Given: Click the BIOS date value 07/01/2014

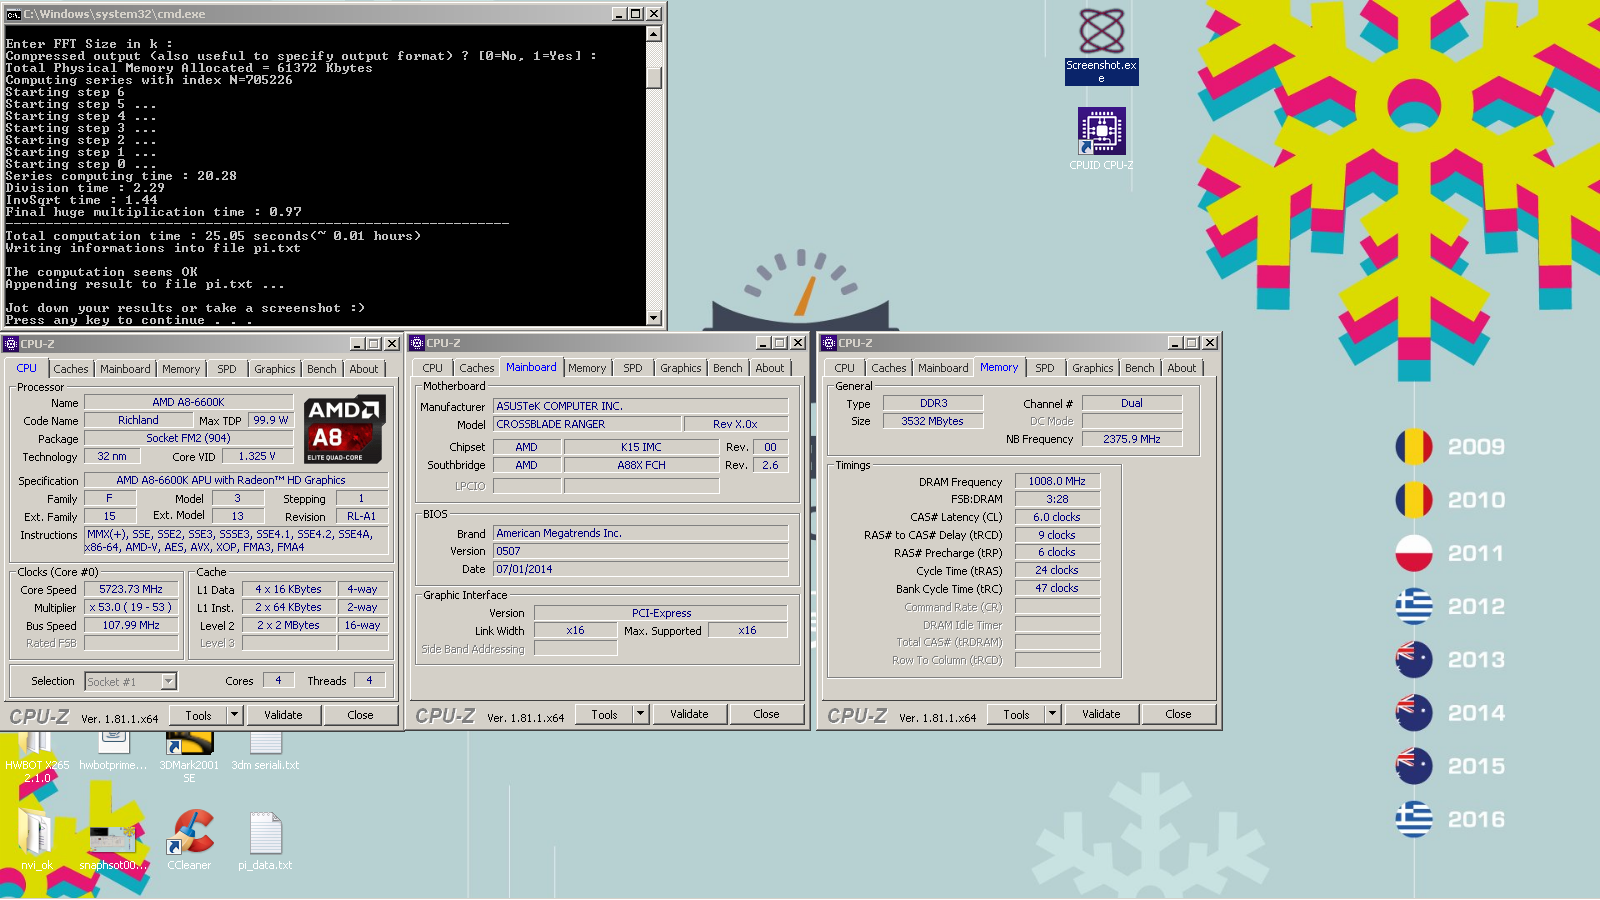Looking at the screenshot, I should [640, 569].
